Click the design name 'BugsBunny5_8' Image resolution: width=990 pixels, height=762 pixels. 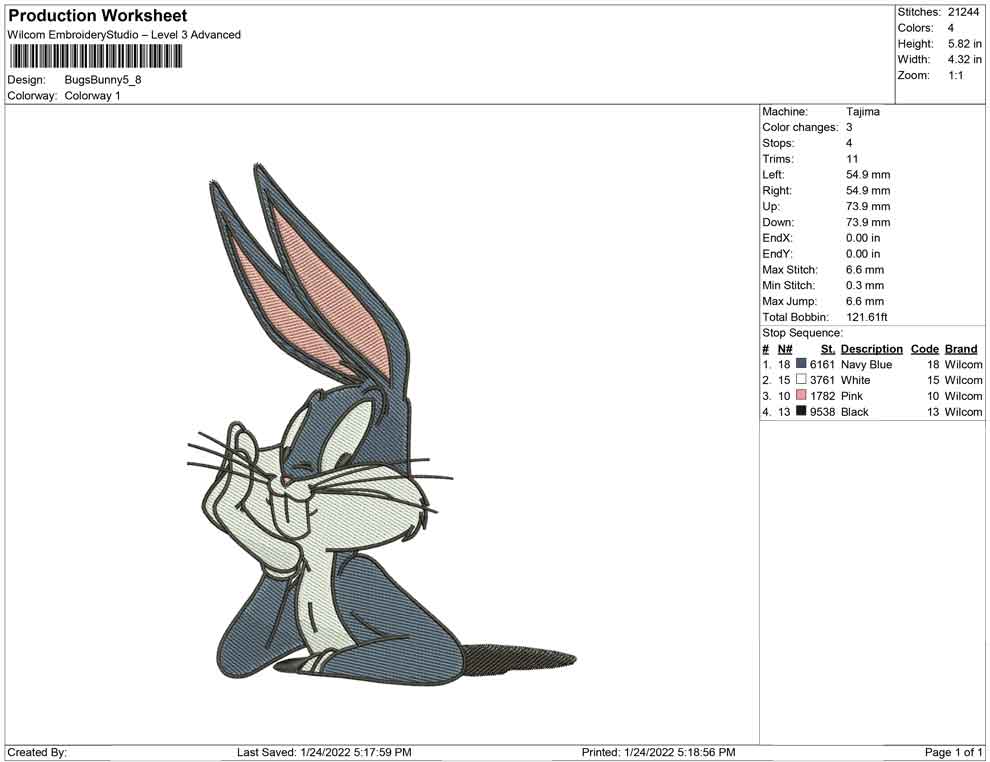coord(103,80)
